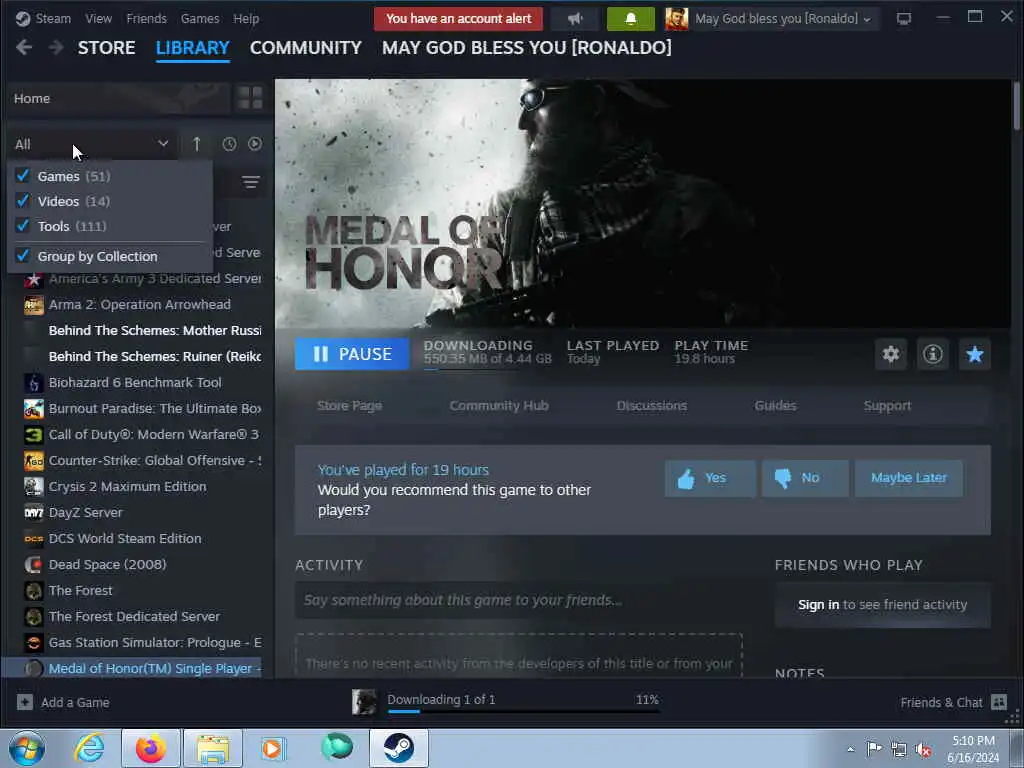Click the Friends & Chat icon
Image resolution: width=1024 pixels, height=768 pixels.
point(999,702)
